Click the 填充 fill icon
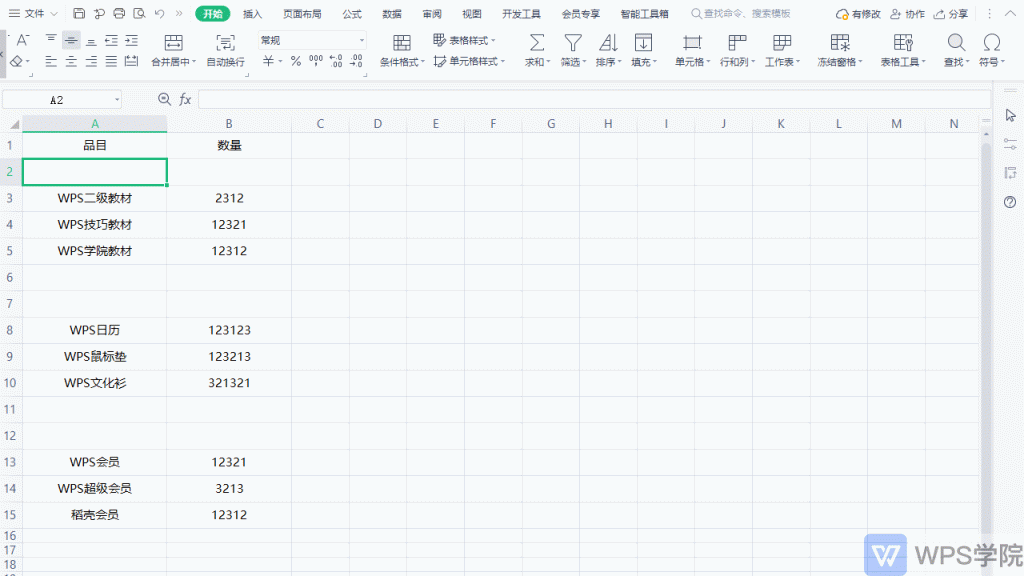Image resolution: width=1024 pixels, height=576 pixels. [x=643, y=43]
